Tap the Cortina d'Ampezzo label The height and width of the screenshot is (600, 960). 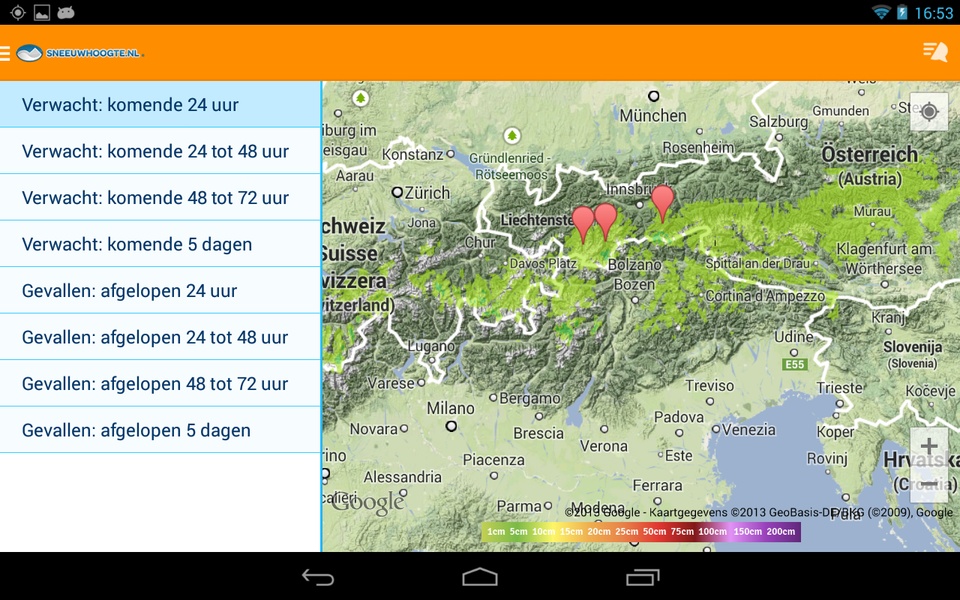765,296
